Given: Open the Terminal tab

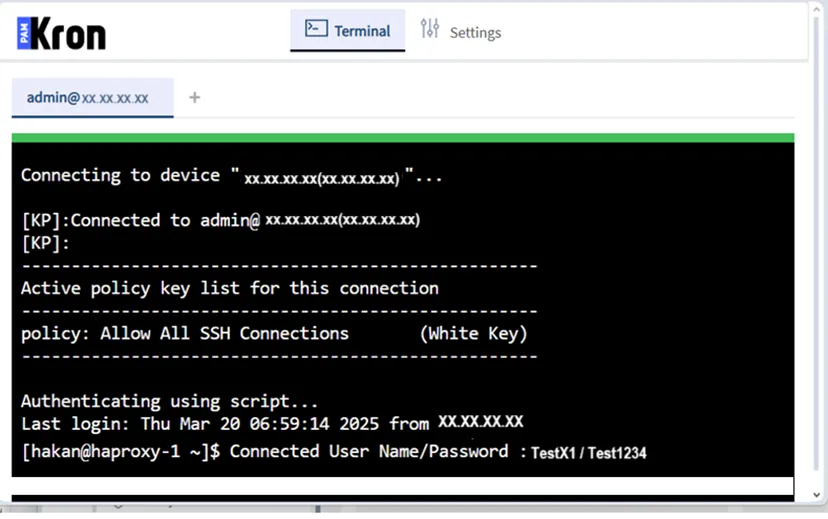Looking at the screenshot, I should coord(347,31).
